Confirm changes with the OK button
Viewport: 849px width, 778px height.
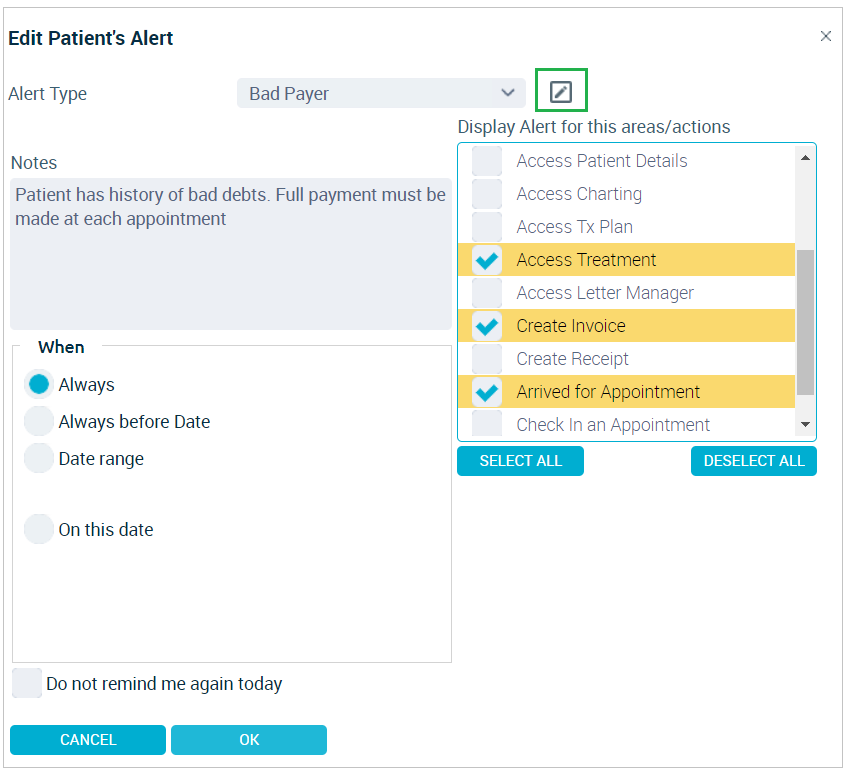(x=249, y=740)
